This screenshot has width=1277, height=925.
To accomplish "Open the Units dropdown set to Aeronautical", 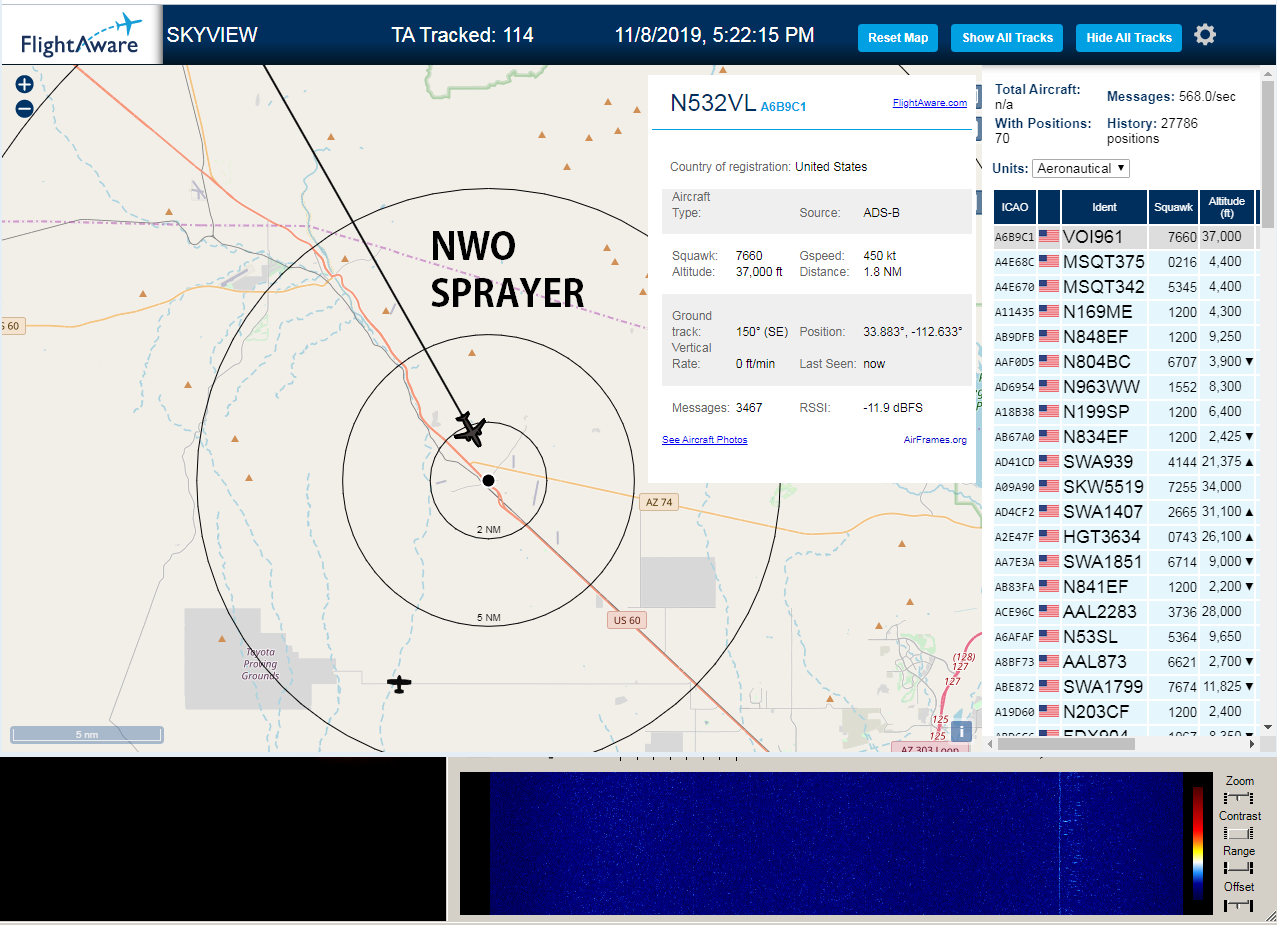I will coord(1081,169).
